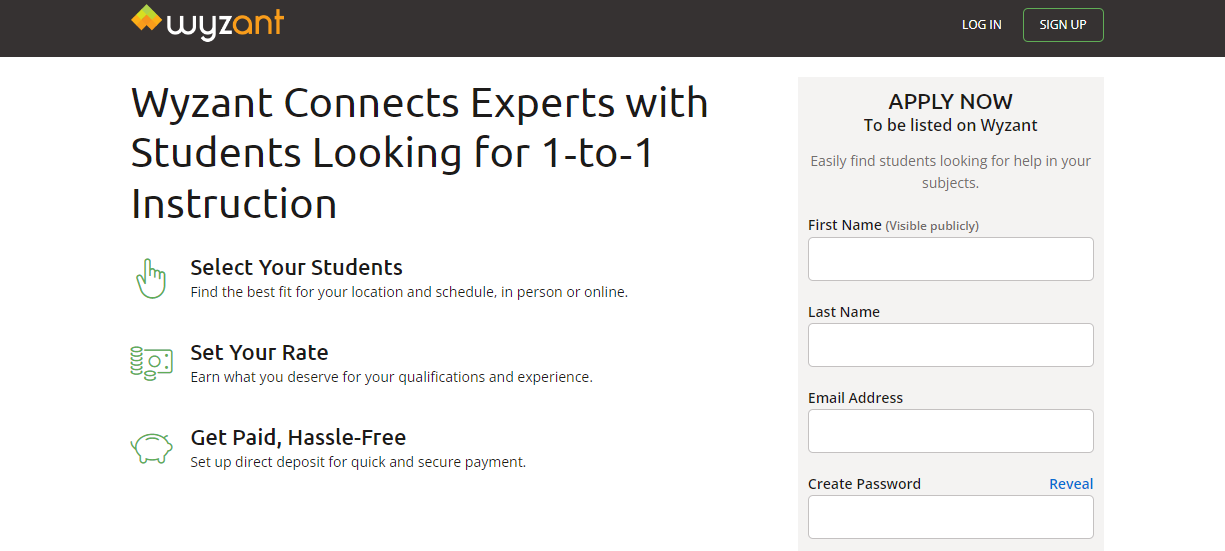The width and height of the screenshot is (1225, 551).
Task: Click the Create Password label text
Action: tap(864, 484)
